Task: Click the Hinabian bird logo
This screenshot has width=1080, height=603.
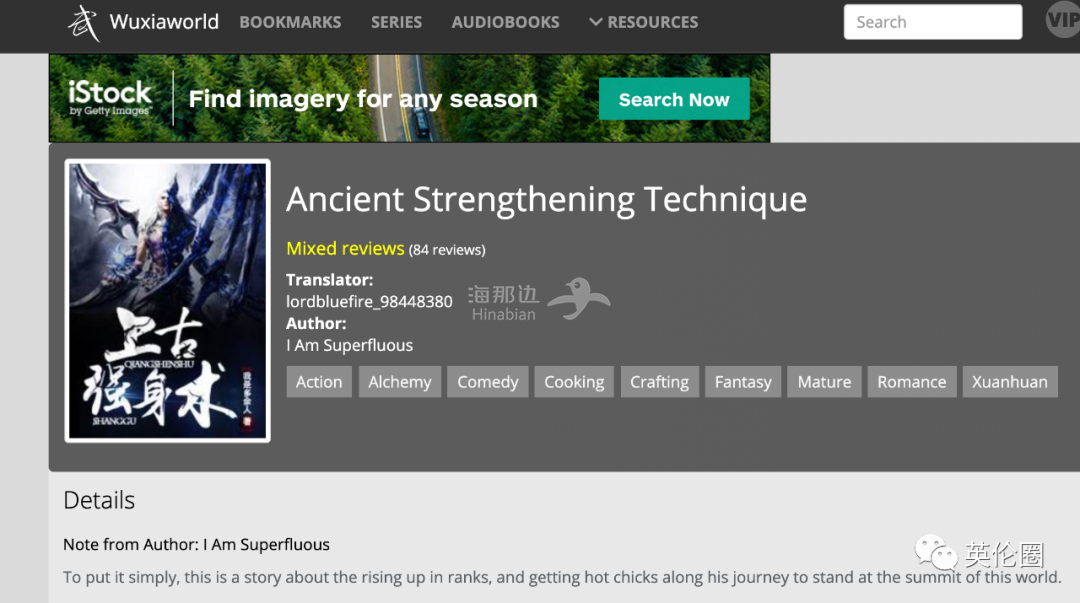Action: 578,299
